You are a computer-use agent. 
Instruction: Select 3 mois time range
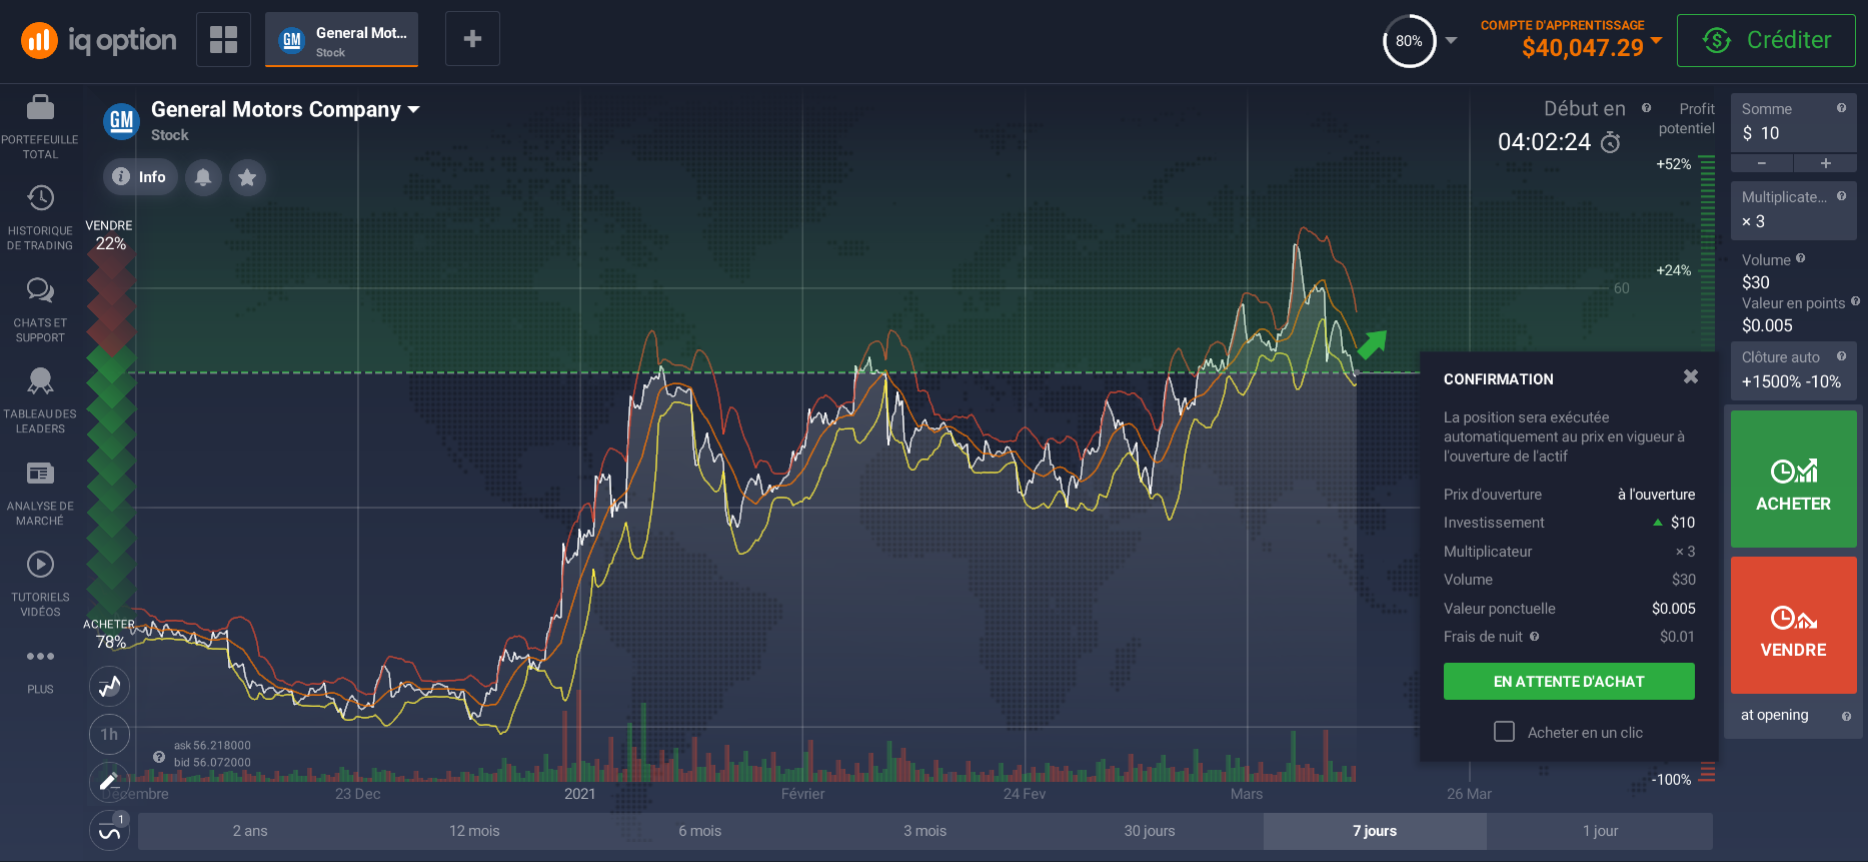tap(925, 831)
